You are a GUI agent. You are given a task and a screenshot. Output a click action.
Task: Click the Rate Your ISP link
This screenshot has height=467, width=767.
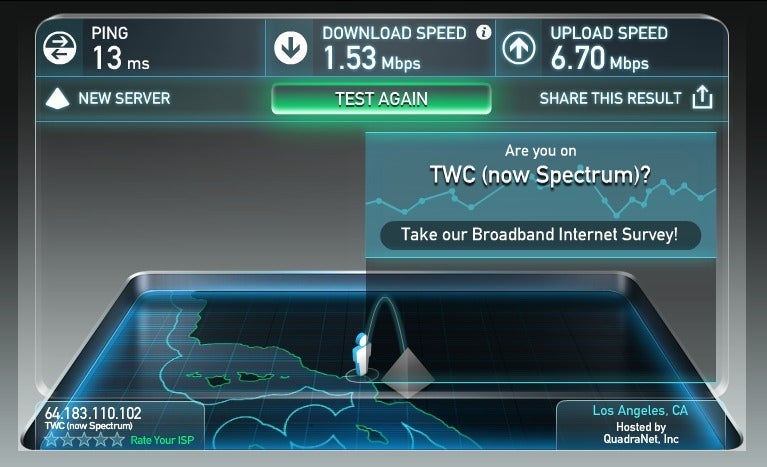[x=162, y=440]
